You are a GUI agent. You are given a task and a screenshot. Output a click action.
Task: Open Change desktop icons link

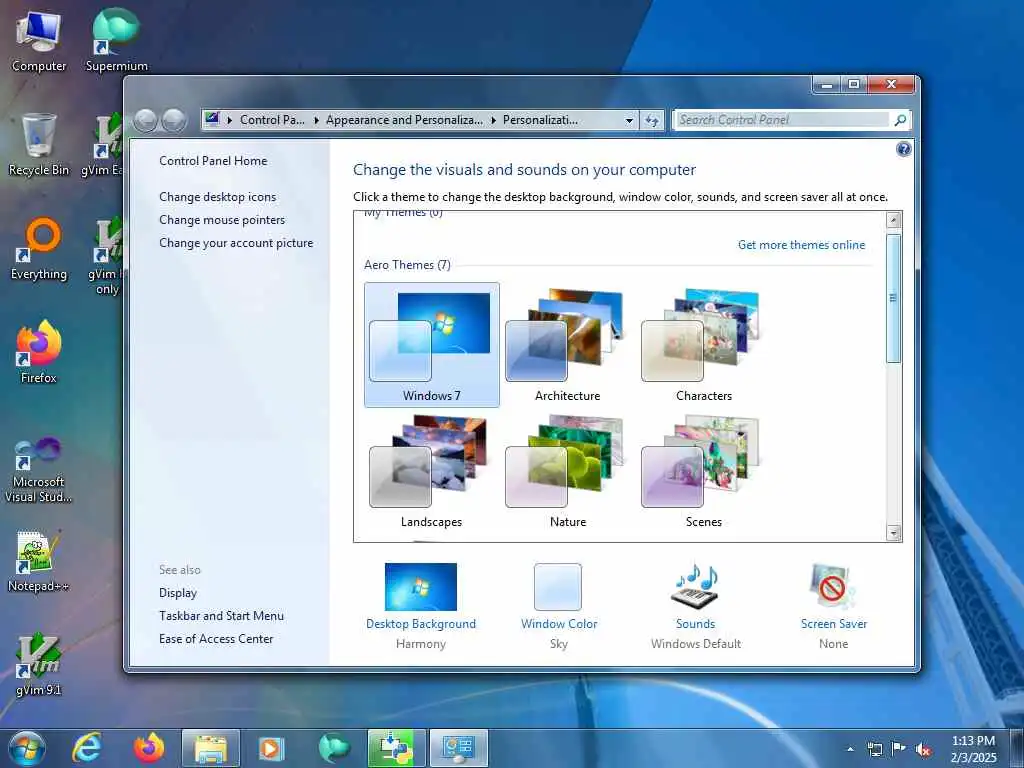click(x=217, y=197)
